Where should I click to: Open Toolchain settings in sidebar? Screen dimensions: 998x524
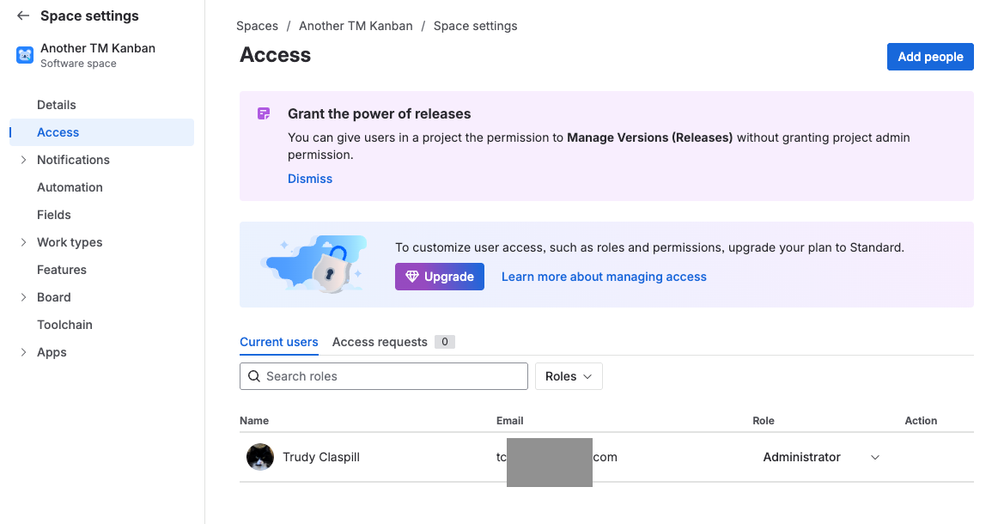click(x=65, y=325)
